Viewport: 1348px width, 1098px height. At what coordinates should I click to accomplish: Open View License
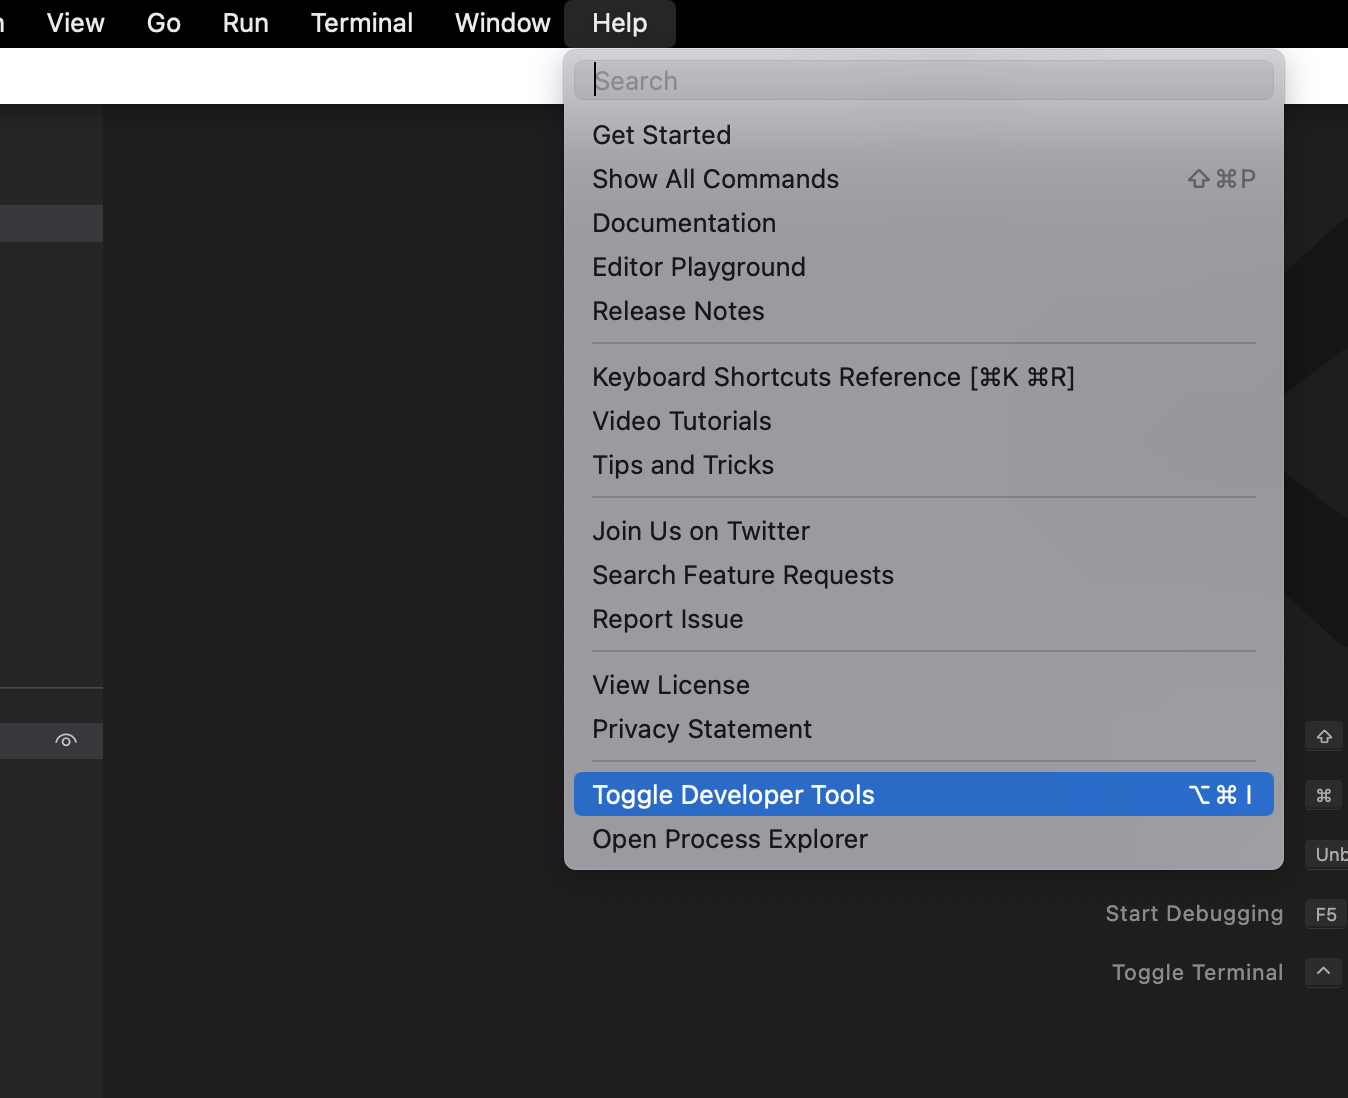tap(671, 685)
